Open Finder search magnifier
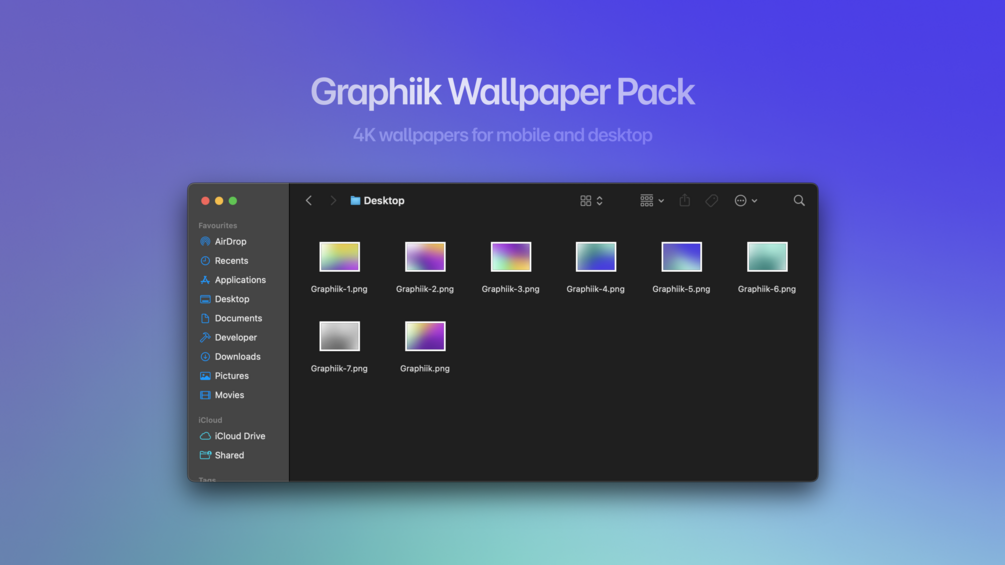The height and width of the screenshot is (565, 1005). [x=799, y=201]
